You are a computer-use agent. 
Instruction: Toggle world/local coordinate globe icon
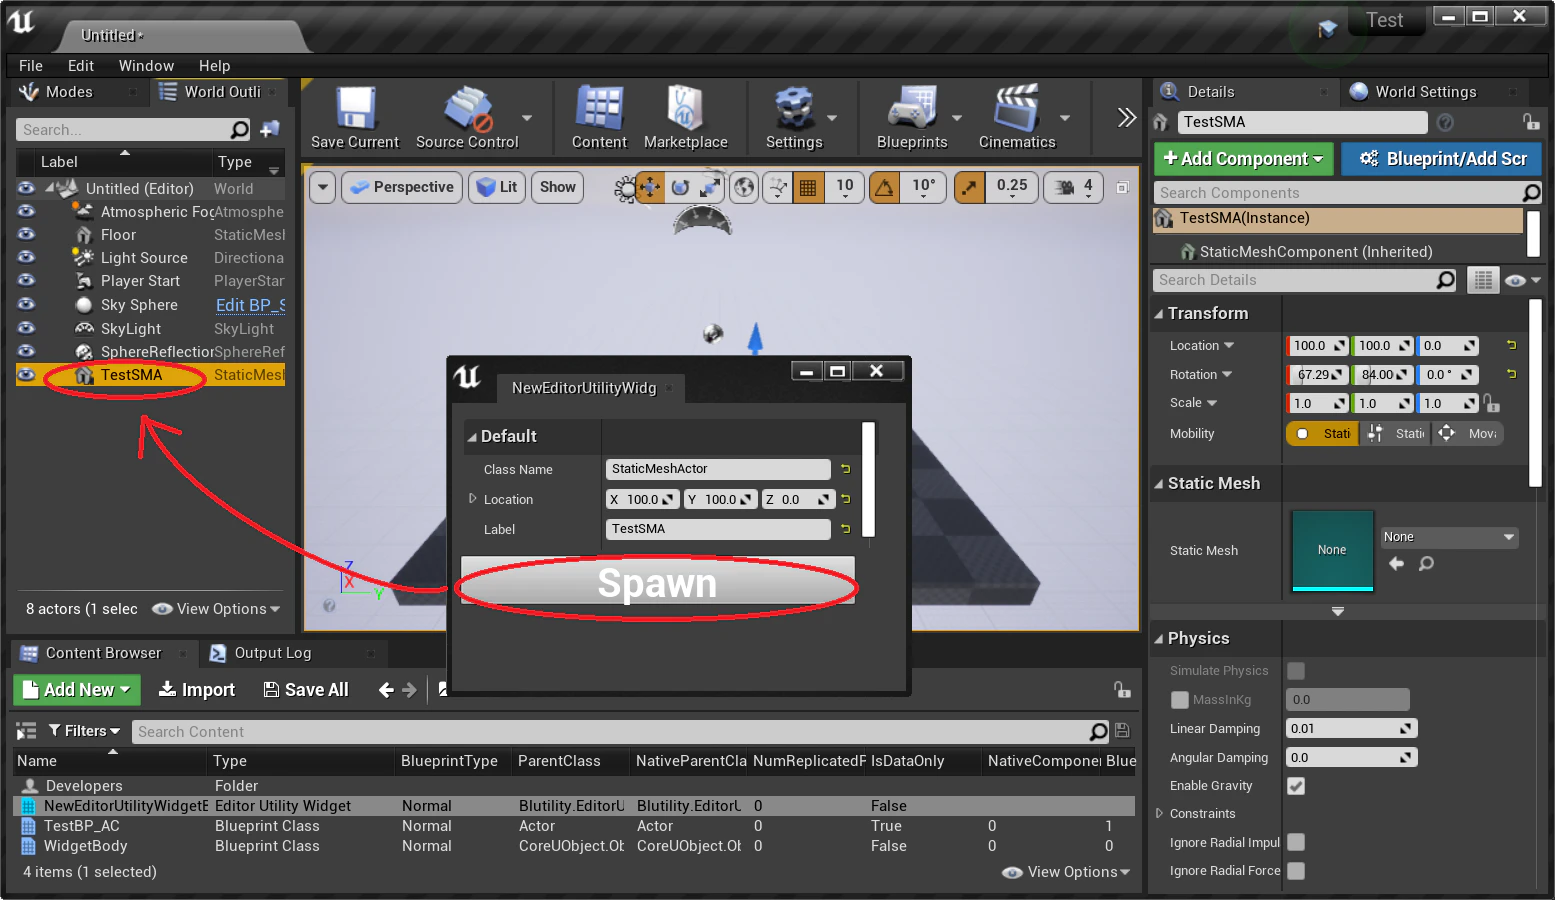[744, 187]
